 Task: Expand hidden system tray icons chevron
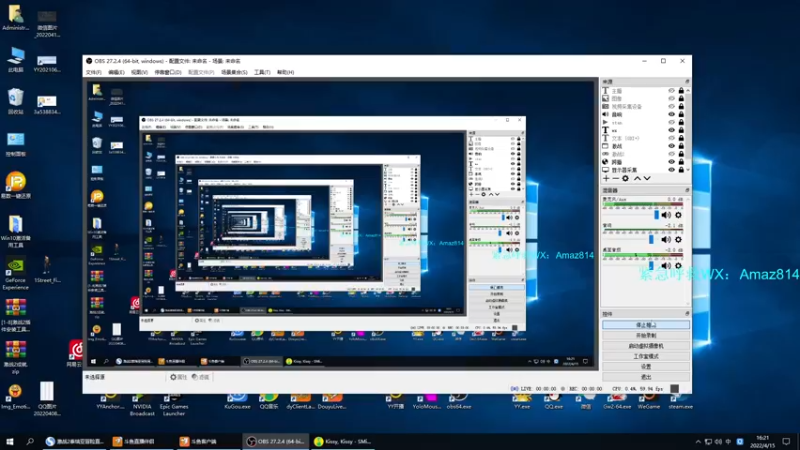pyautogui.click(x=698, y=441)
